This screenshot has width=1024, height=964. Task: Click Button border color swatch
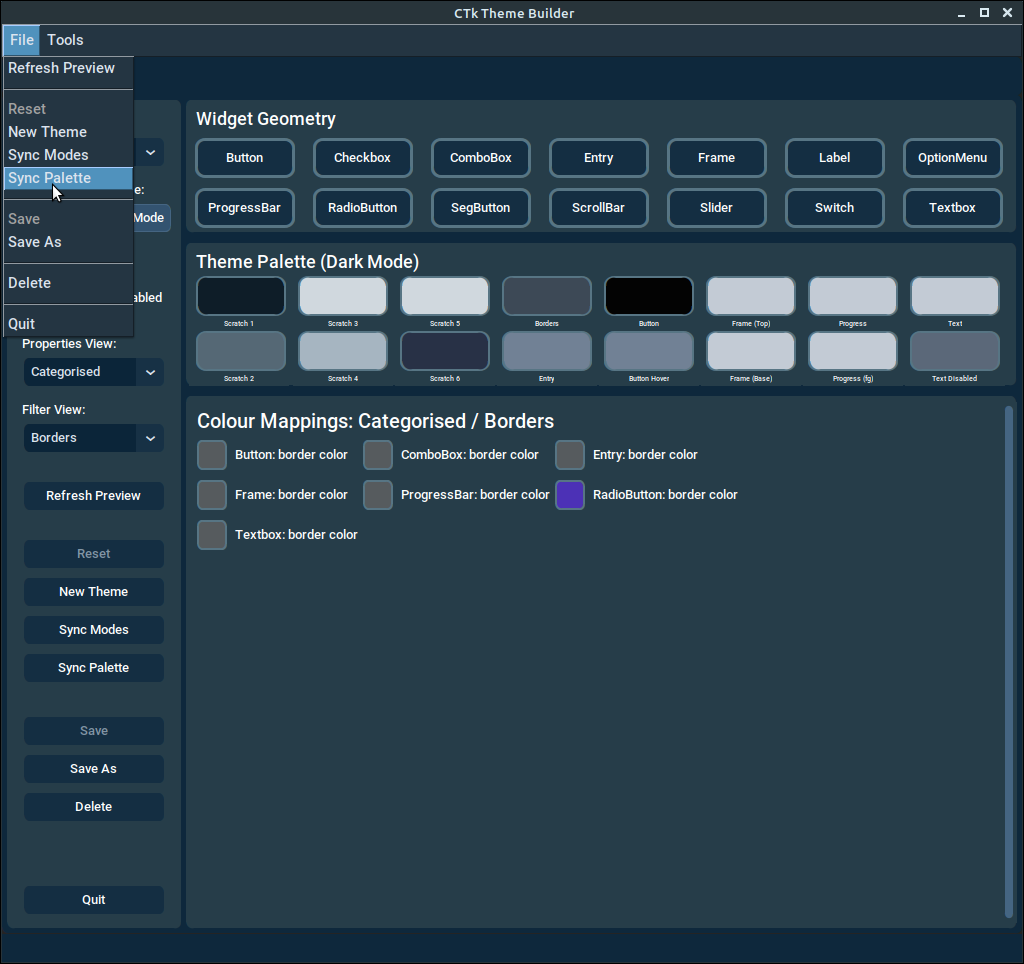[x=212, y=455]
